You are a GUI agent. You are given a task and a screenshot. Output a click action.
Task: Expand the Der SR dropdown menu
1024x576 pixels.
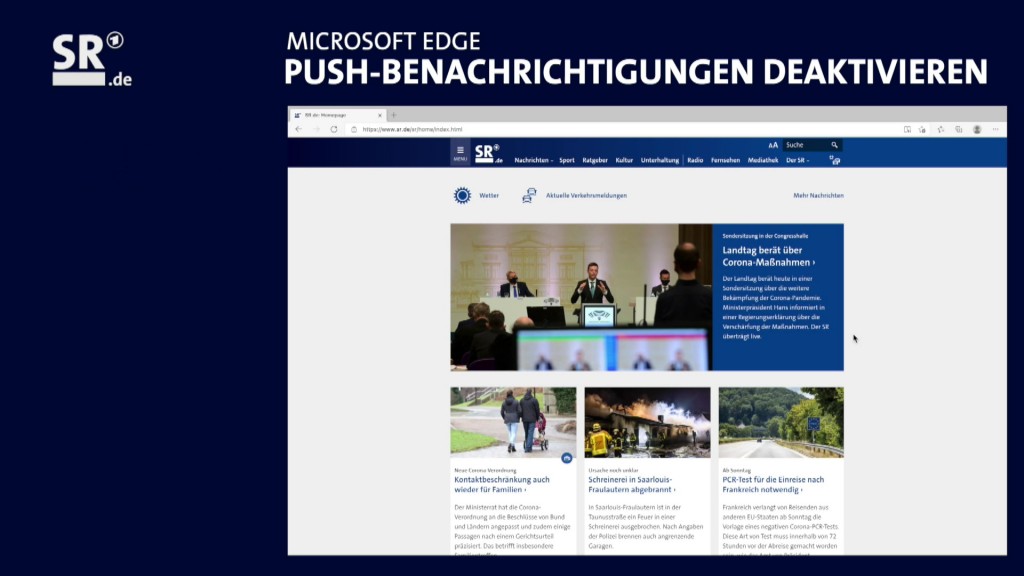click(797, 160)
